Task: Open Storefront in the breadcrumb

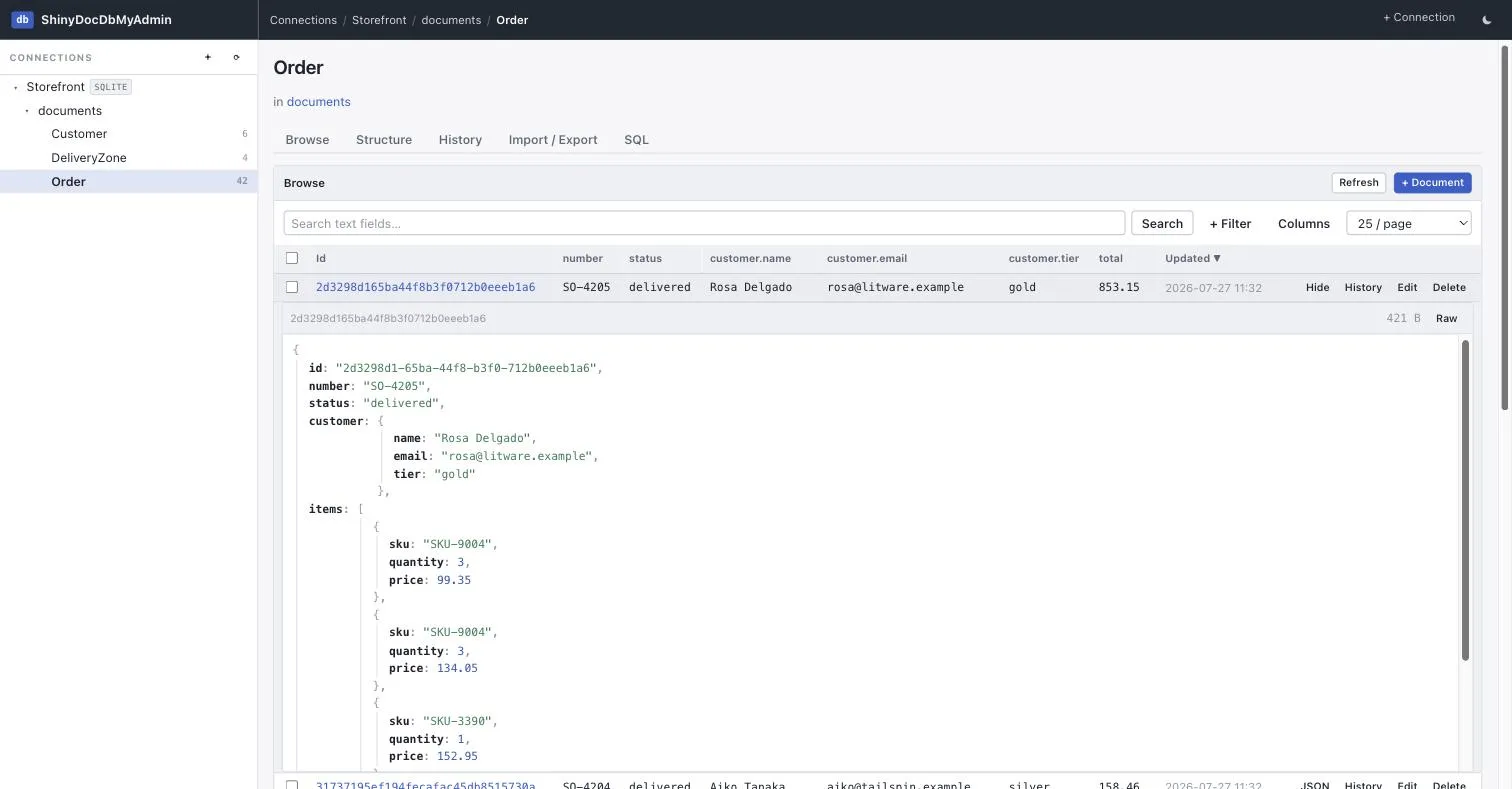Action: pyautogui.click(x=379, y=20)
